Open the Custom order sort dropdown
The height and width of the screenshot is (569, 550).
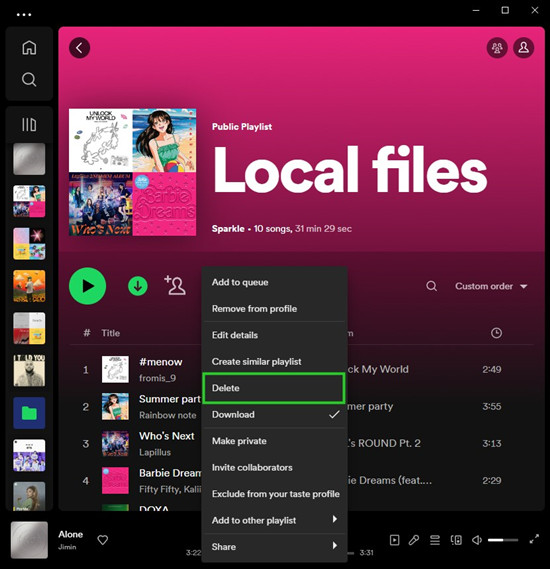(491, 286)
